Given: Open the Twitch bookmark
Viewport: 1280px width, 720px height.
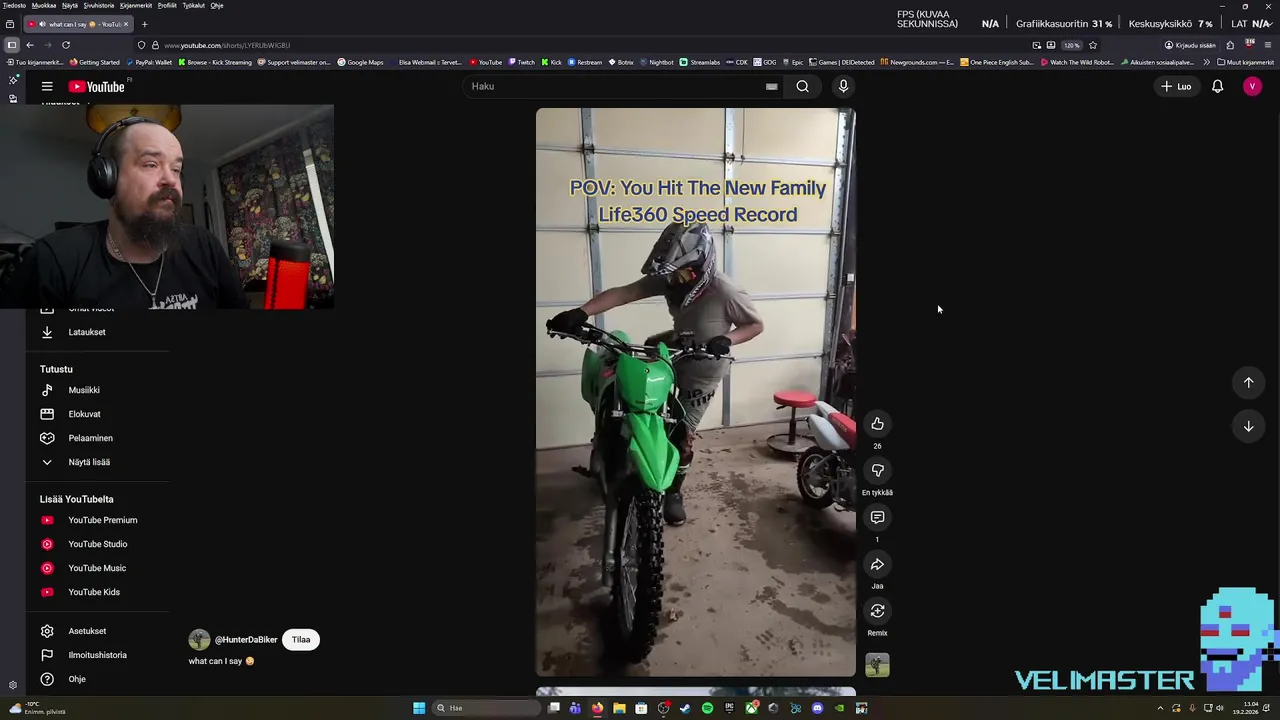Looking at the screenshot, I should point(521,62).
